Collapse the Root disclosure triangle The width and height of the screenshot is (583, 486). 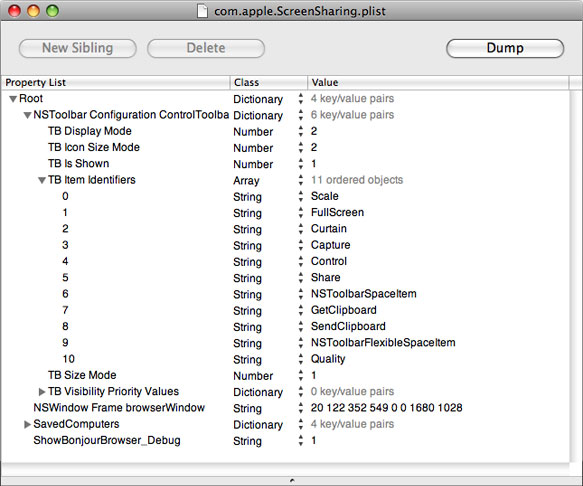tap(13, 99)
